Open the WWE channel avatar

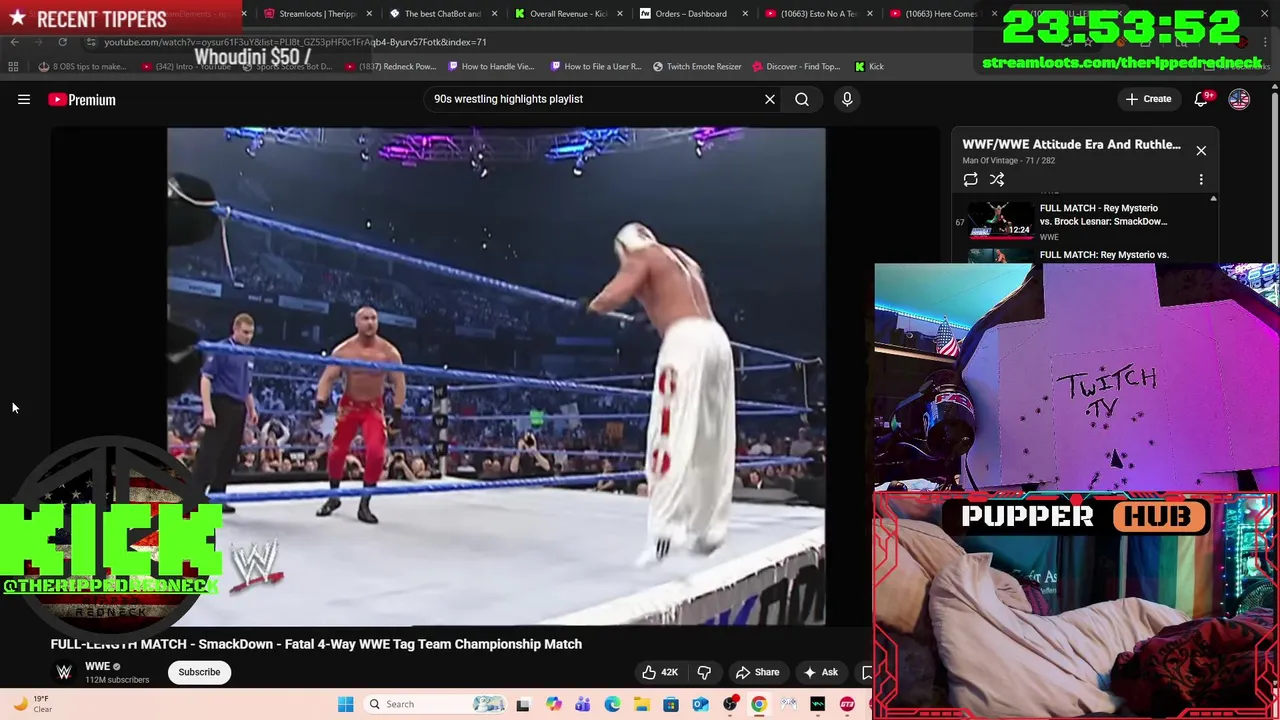64,672
